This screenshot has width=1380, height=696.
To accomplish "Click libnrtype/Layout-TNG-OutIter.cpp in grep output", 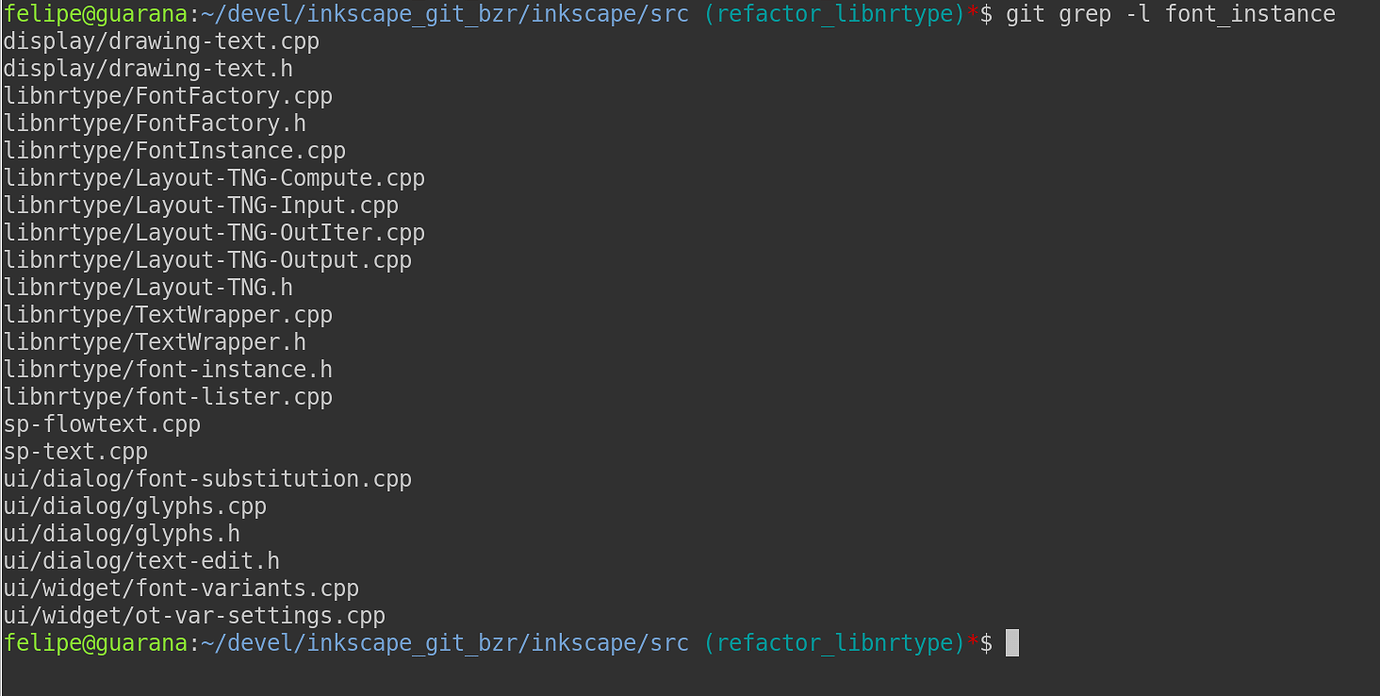I will [x=214, y=233].
